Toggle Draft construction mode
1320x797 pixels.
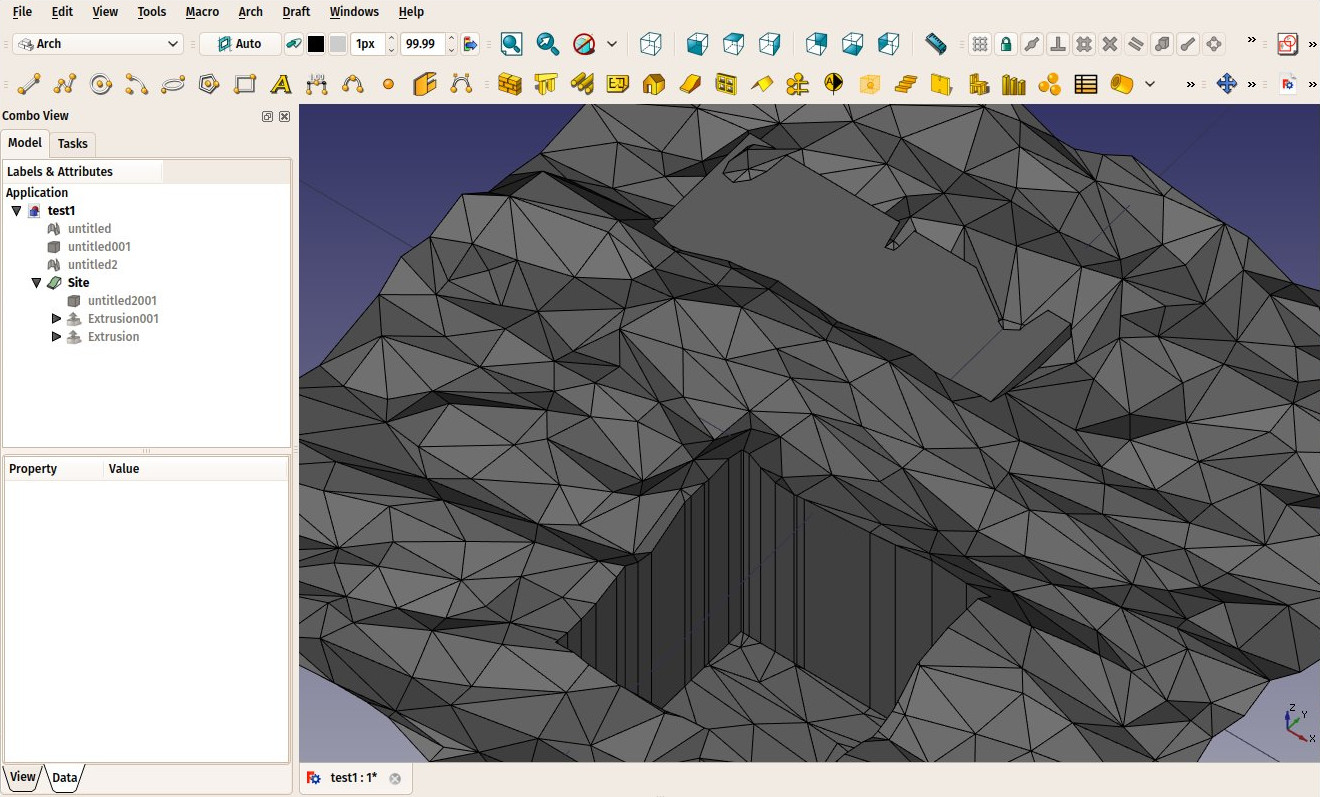(x=295, y=44)
